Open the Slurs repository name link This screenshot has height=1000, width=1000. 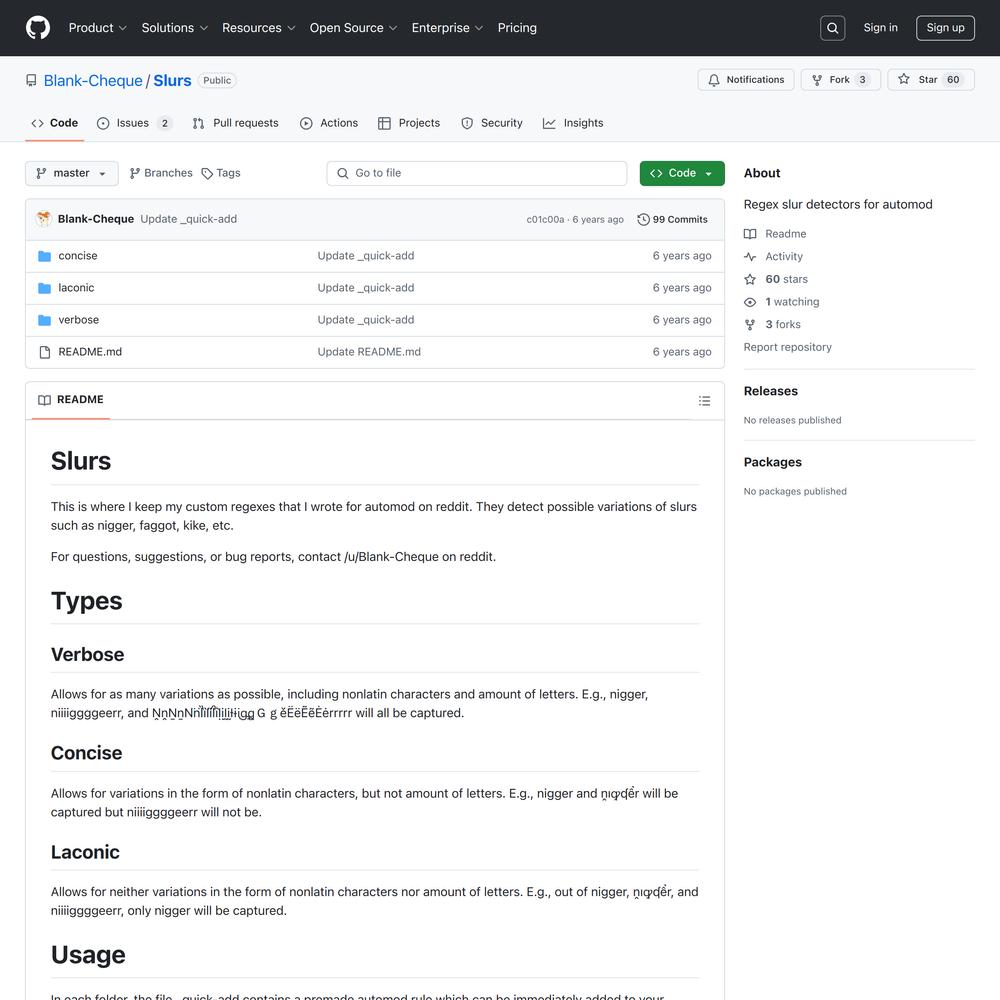click(172, 81)
